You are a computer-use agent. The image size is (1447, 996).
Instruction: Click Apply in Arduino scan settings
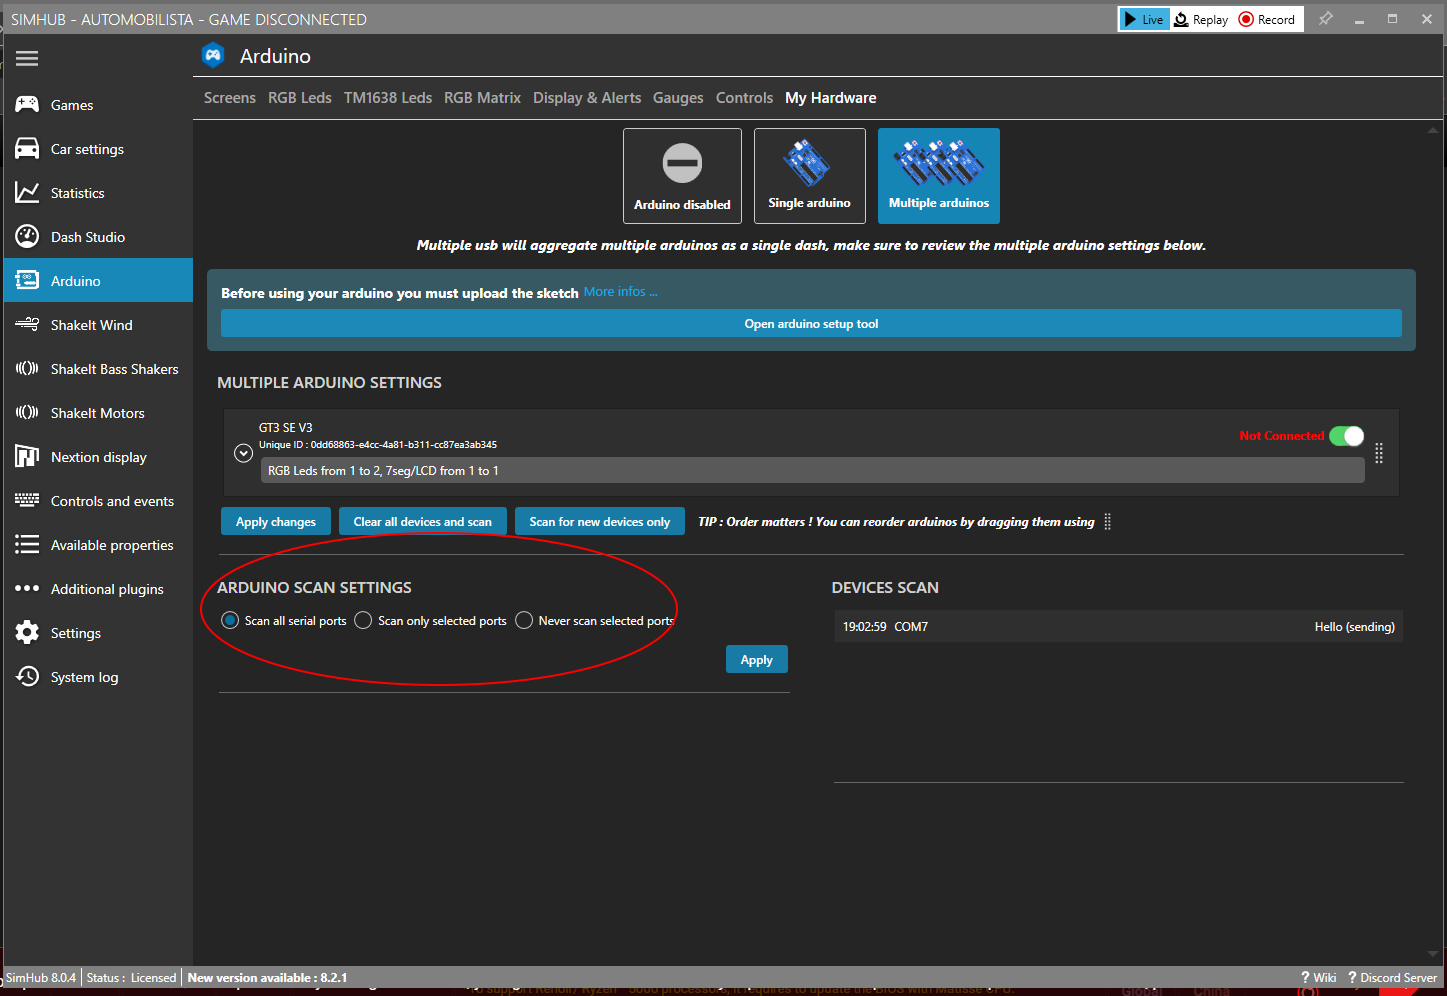pyautogui.click(x=757, y=660)
